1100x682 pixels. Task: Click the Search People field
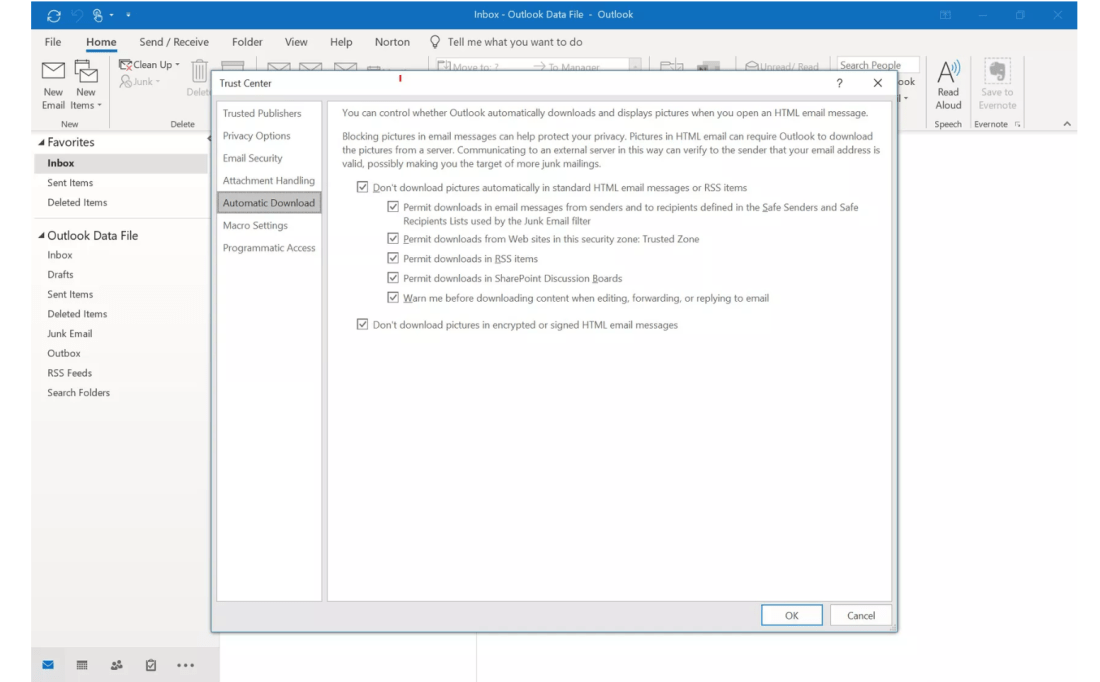877,65
